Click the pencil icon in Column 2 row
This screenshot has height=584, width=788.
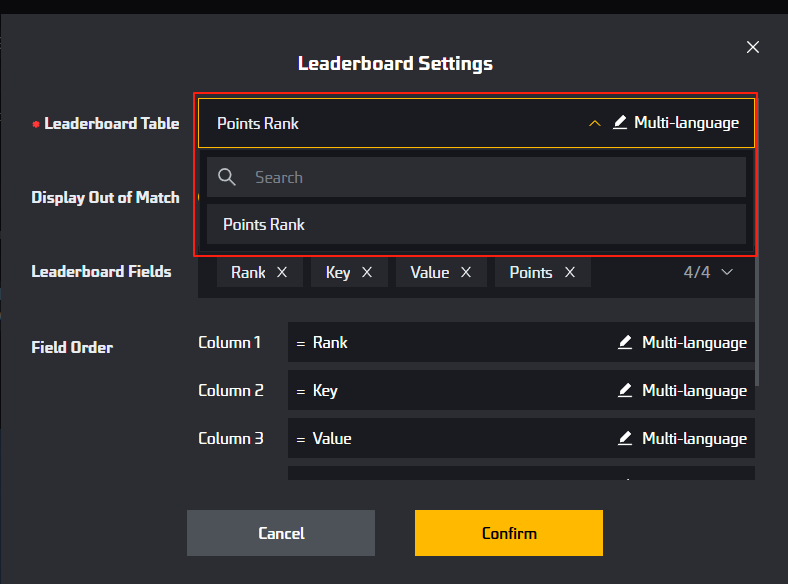click(x=625, y=390)
